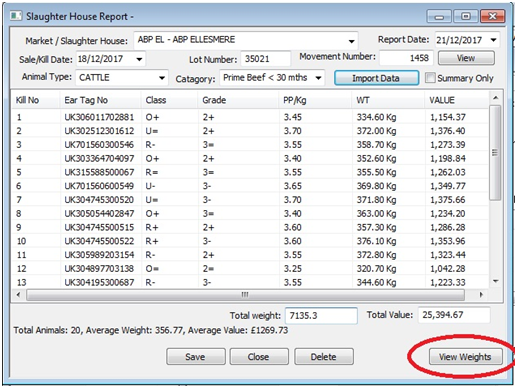Click the weight 376.10 Kg
Image resolution: width=517 pixels, height=388 pixels.
point(376,241)
